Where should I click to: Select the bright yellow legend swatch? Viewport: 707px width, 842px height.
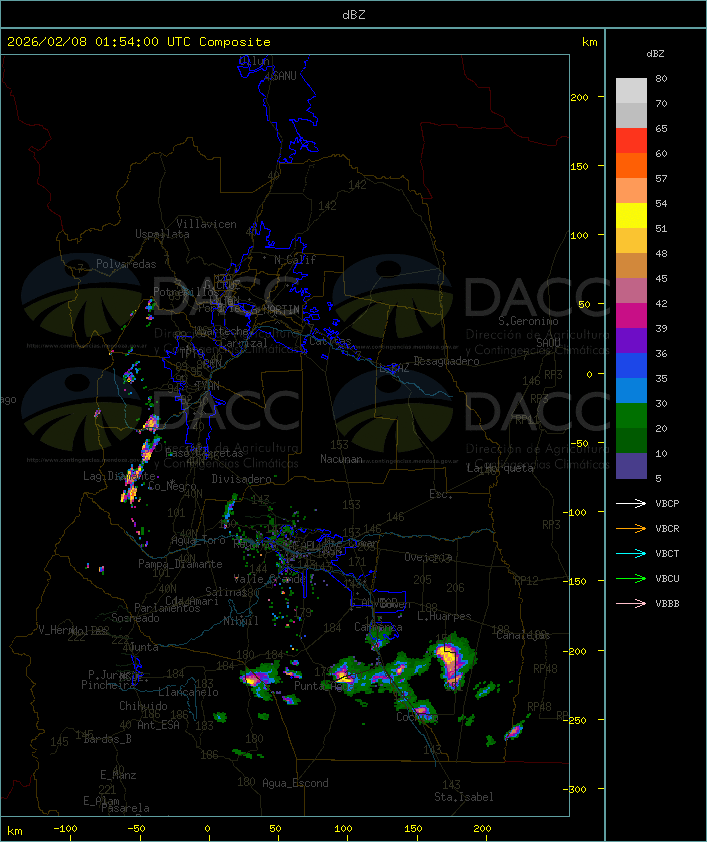[631, 215]
